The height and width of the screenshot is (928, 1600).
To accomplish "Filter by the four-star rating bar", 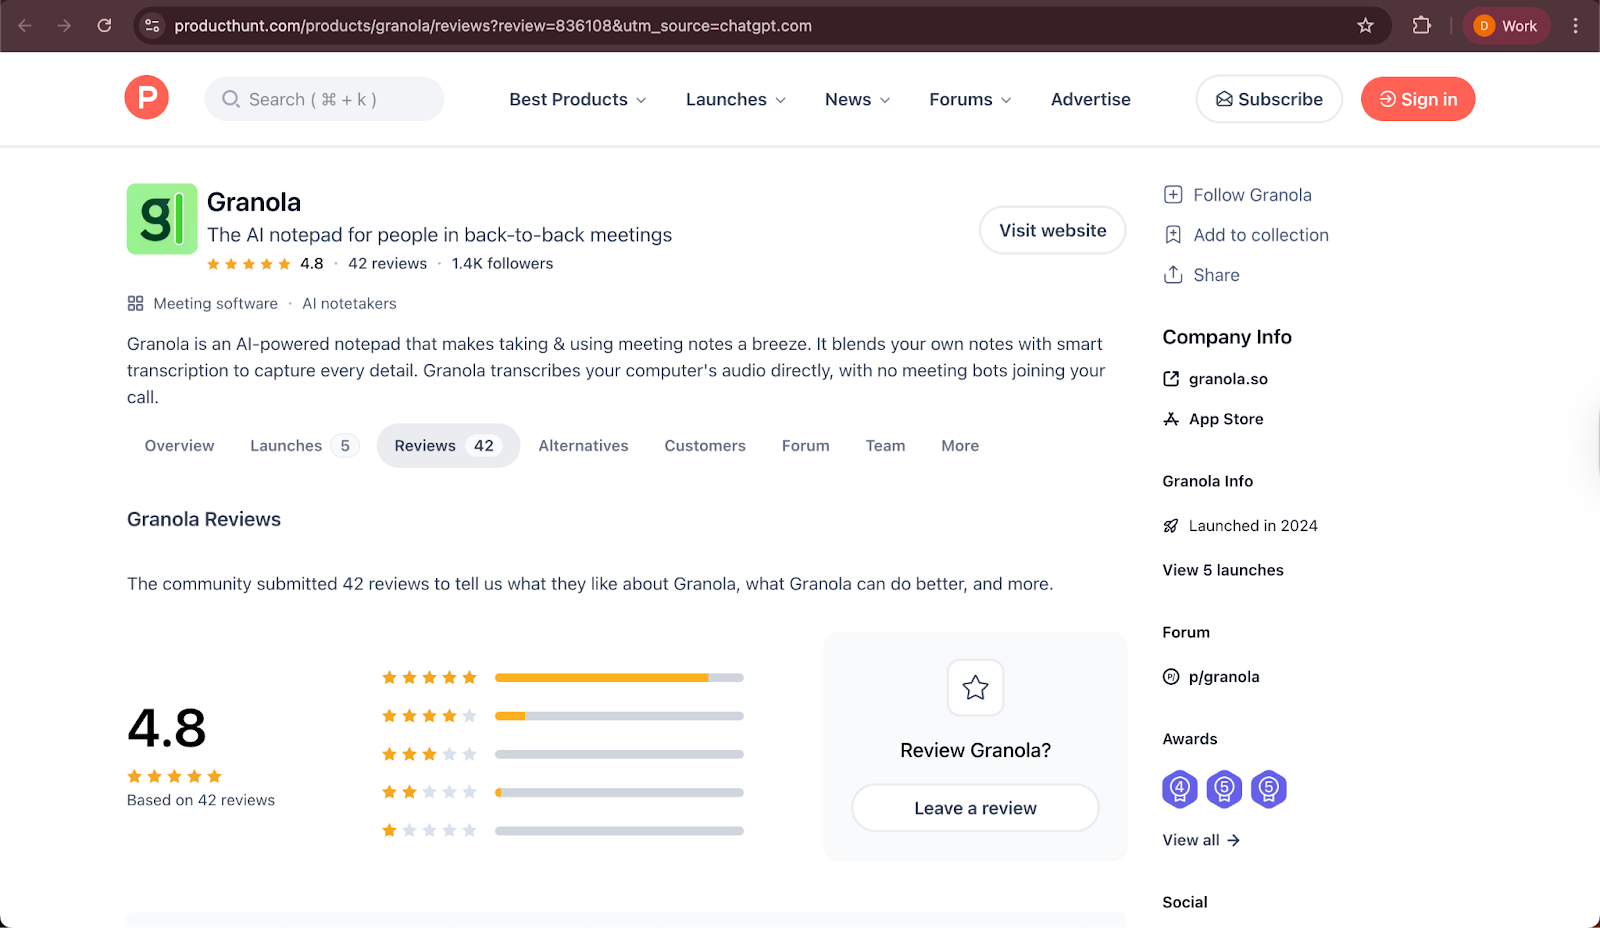I will tap(619, 716).
